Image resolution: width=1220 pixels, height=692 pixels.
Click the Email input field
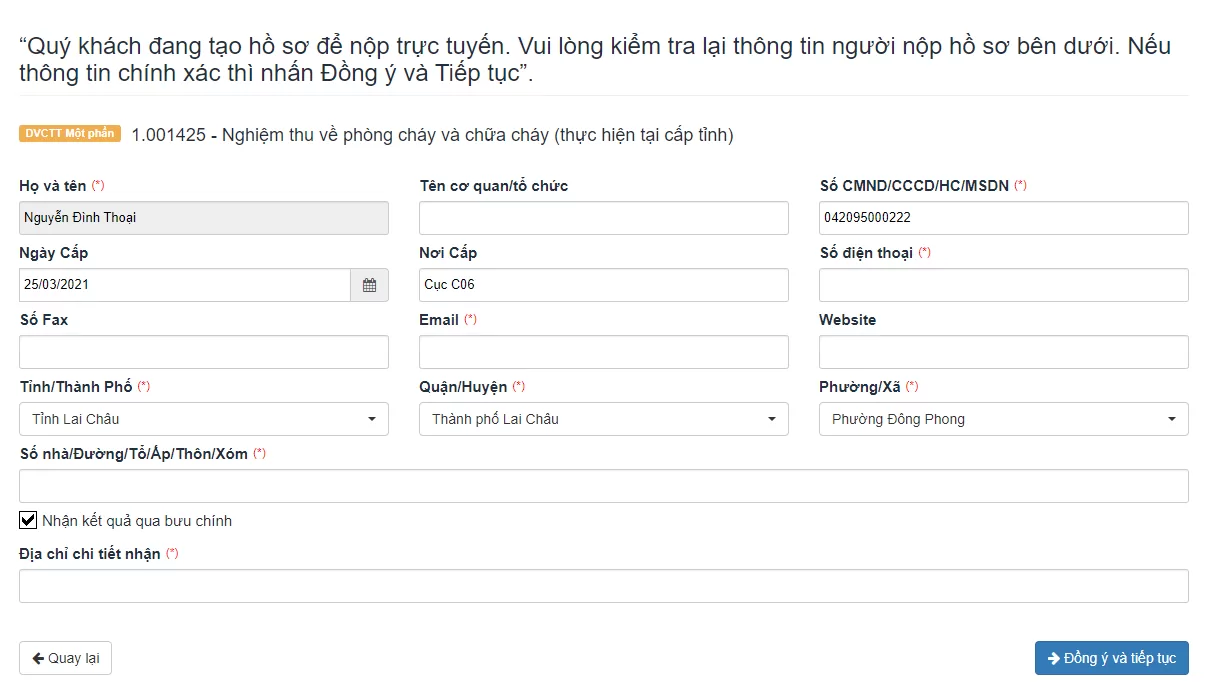pyautogui.click(x=604, y=352)
